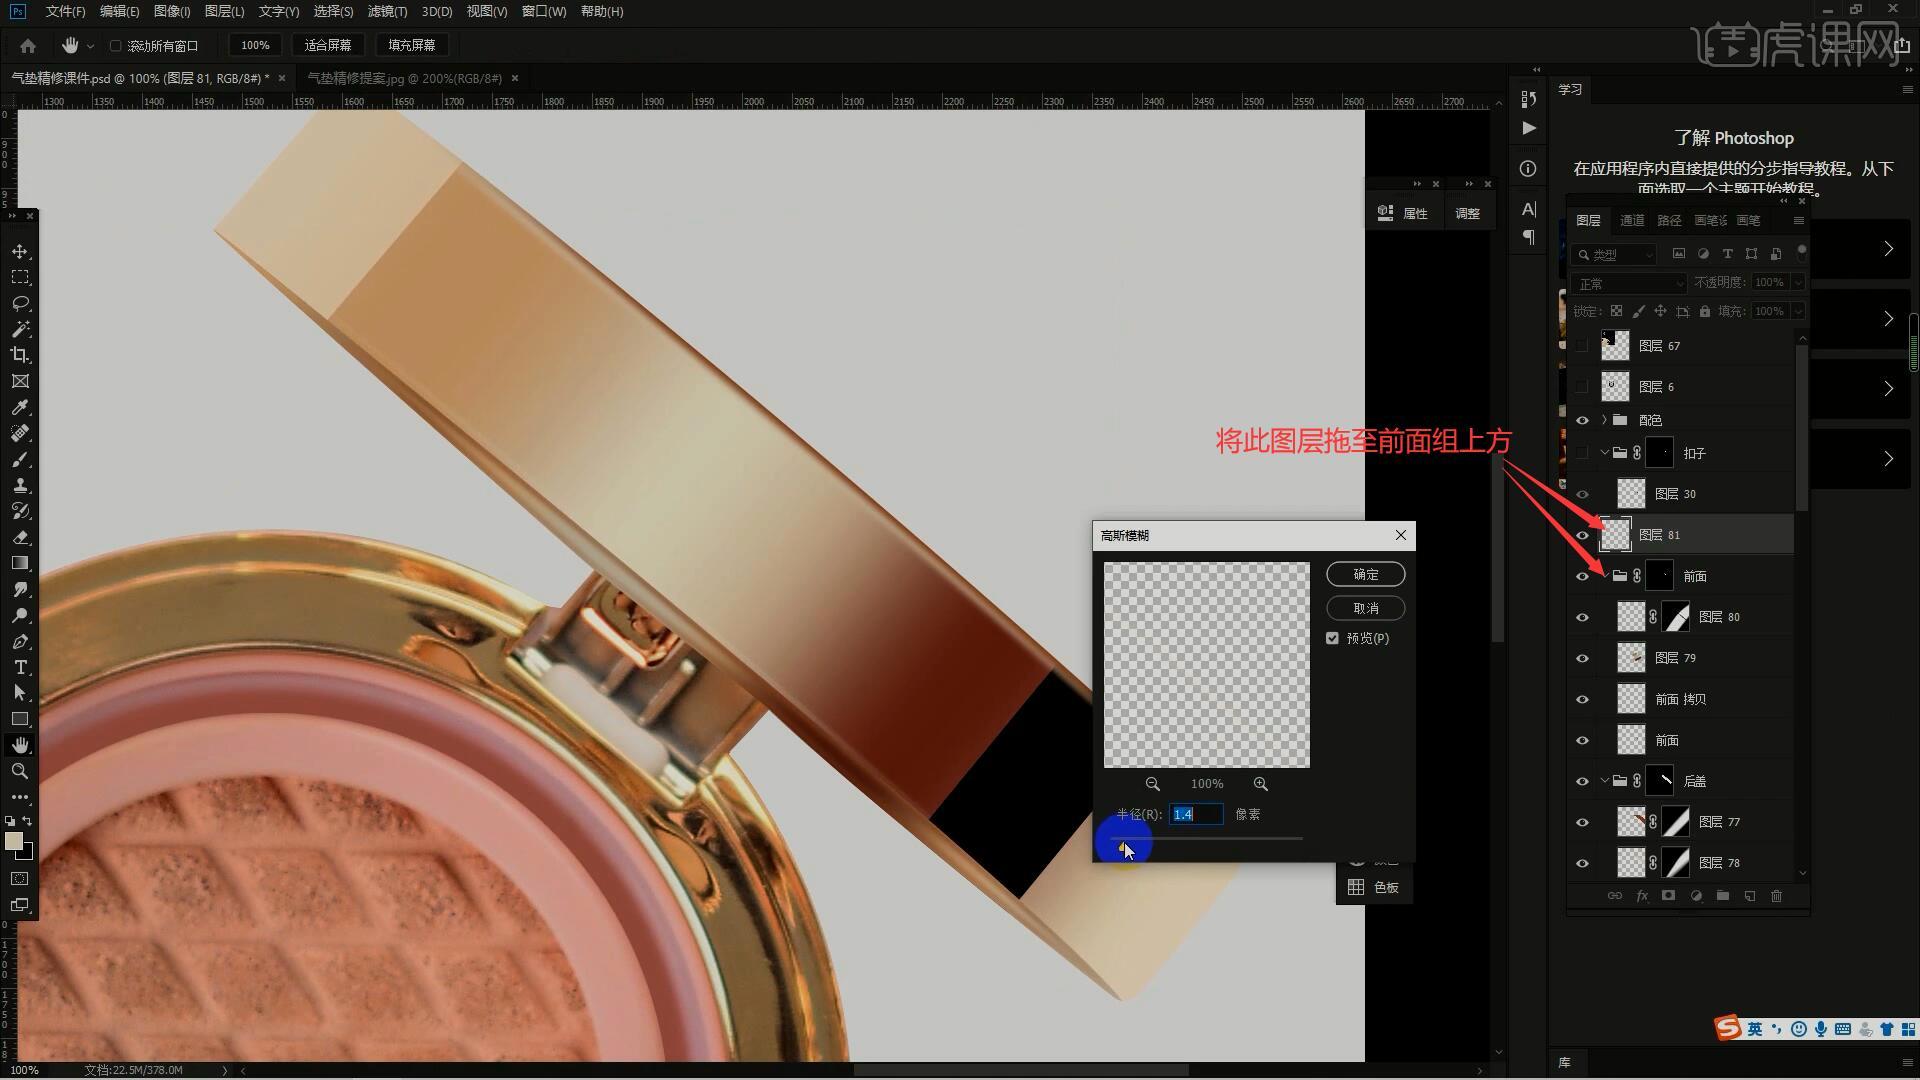Enable 滚动所有窗口 checkbox
1920x1080 pixels.
coord(115,46)
